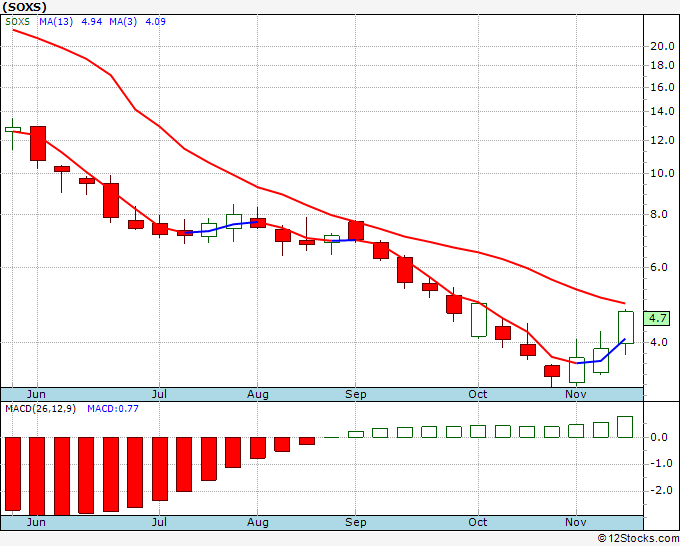Click the rightmost green MACD histogram bar
Viewport: 680px width, 546px height.
coord(625,427)
